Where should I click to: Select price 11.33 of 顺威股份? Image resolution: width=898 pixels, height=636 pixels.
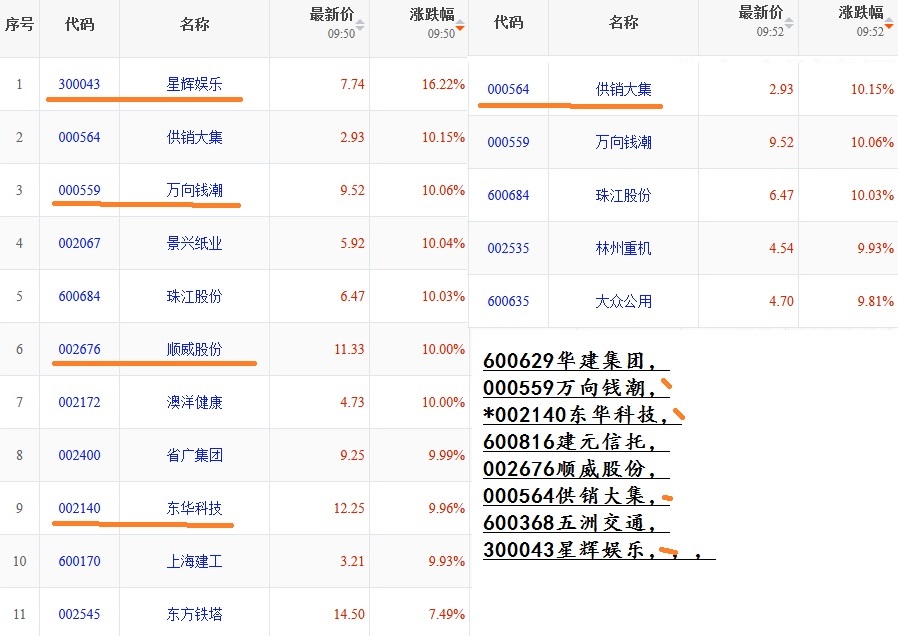(x=349, y=349)
